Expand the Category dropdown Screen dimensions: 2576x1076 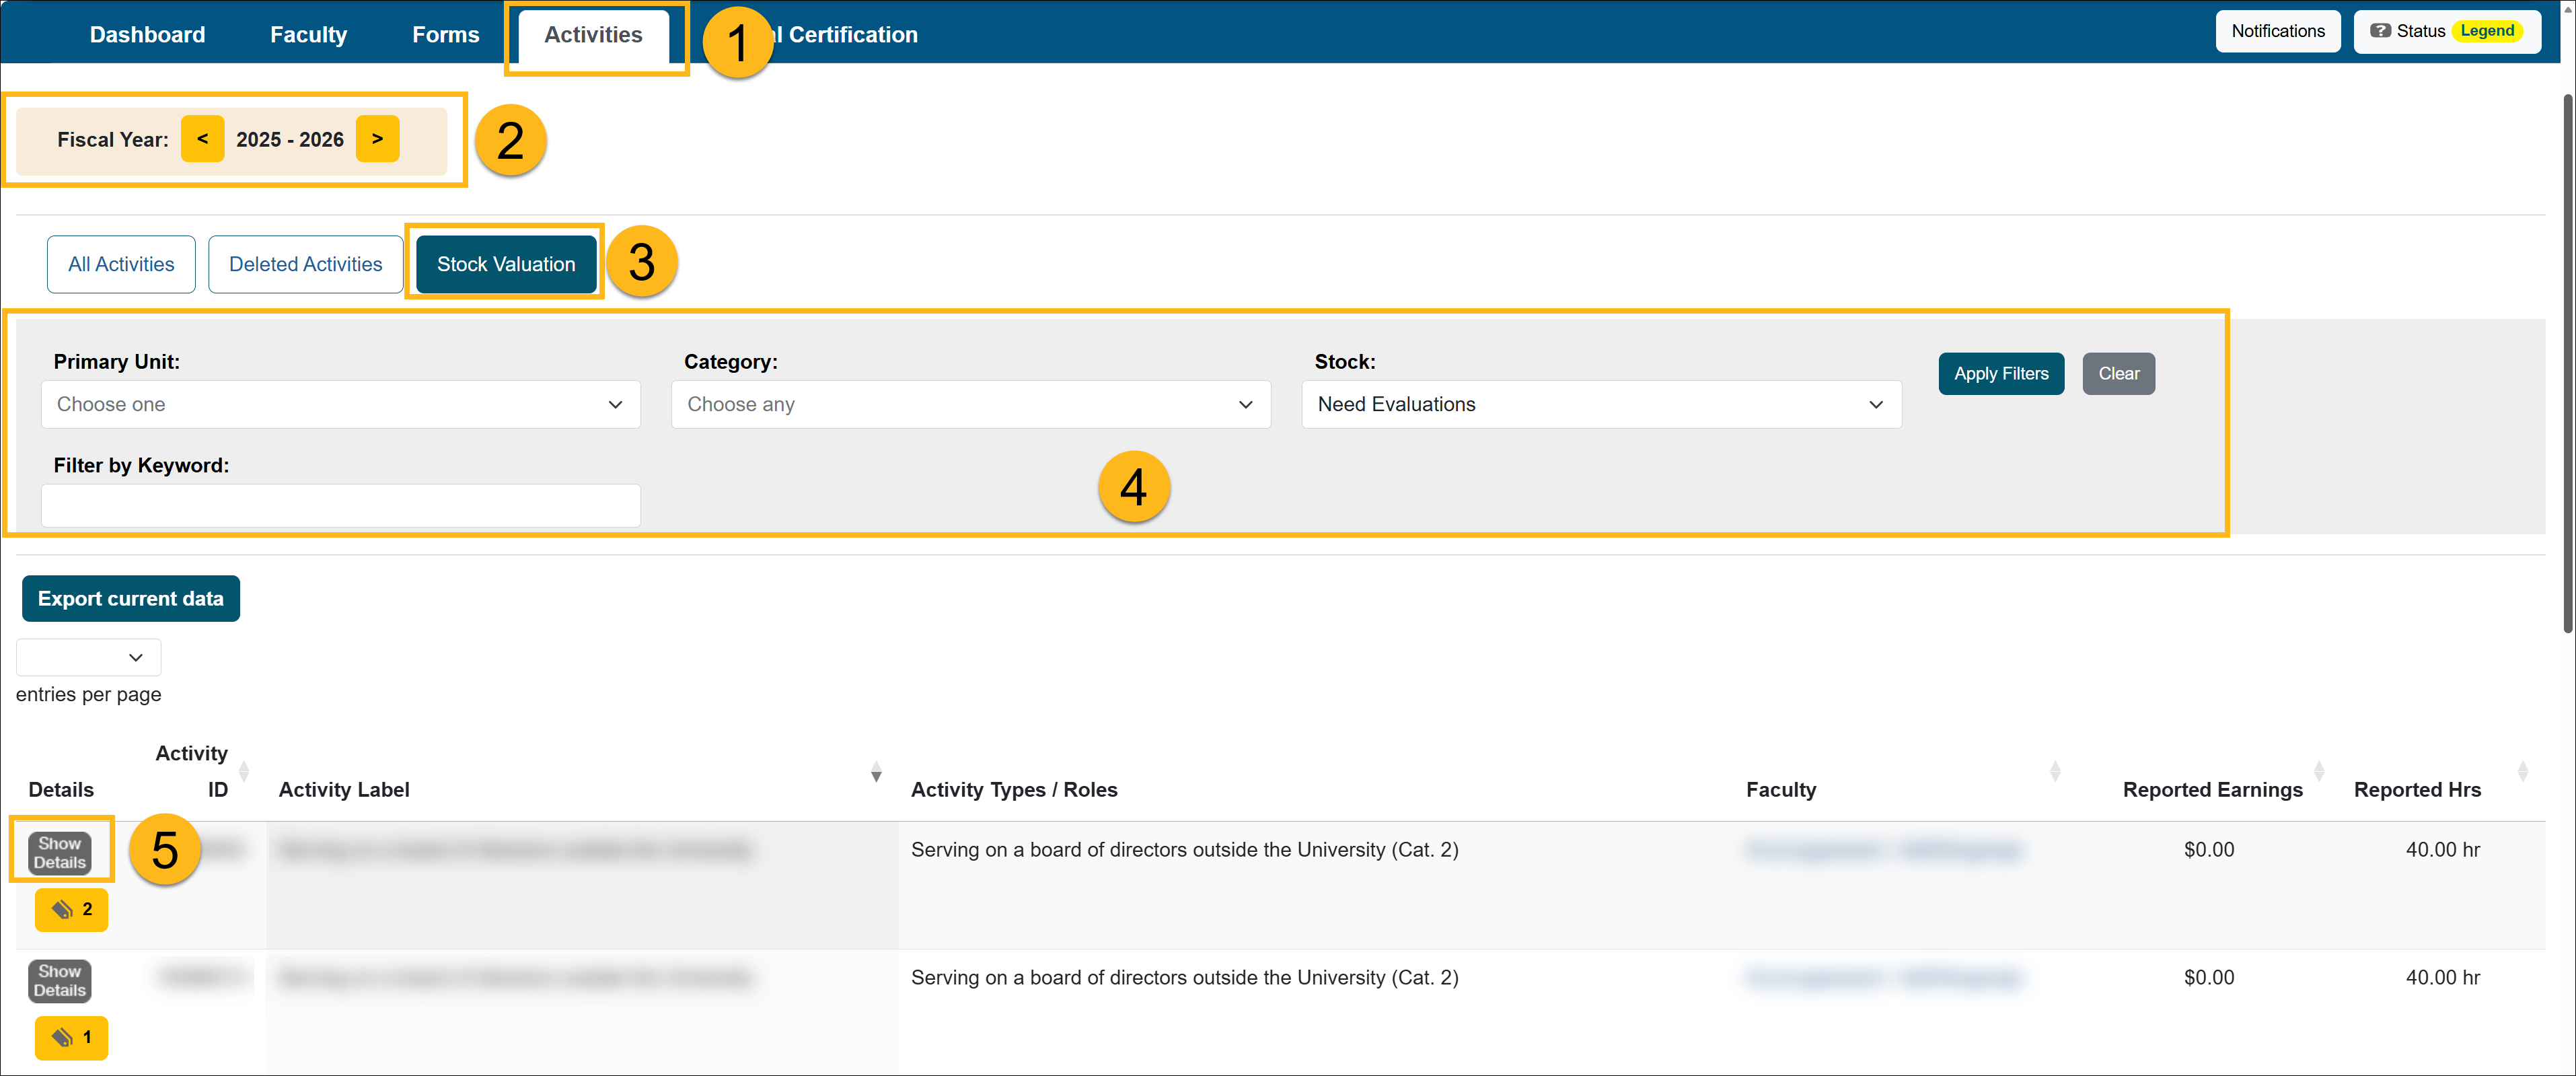click(x=970, y=404)
